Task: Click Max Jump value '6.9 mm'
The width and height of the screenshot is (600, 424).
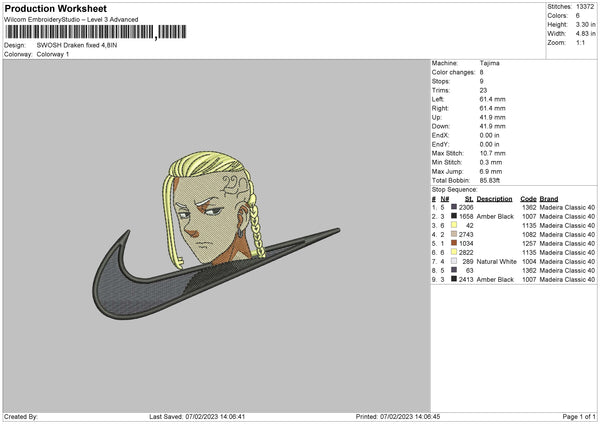Action: point(491,171)
